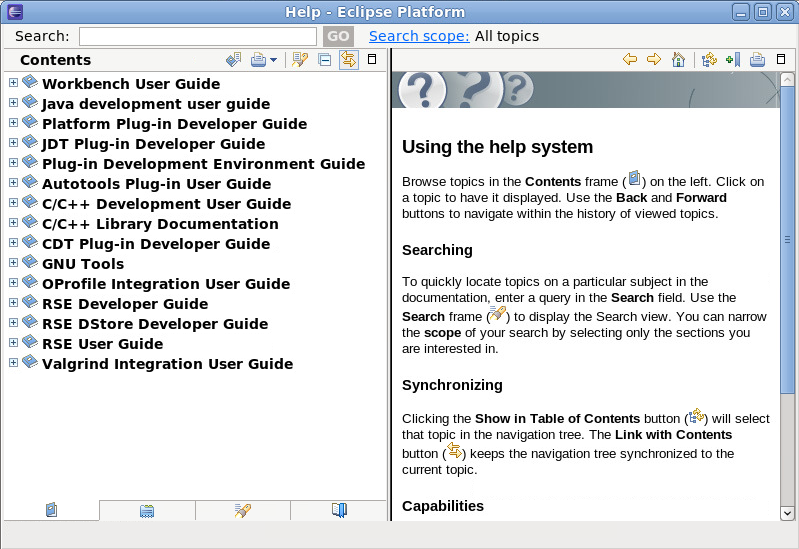Toggle Link with Contents button
Image resolution: width=799 pixels, height=549 pixels.
pos(348,60)
